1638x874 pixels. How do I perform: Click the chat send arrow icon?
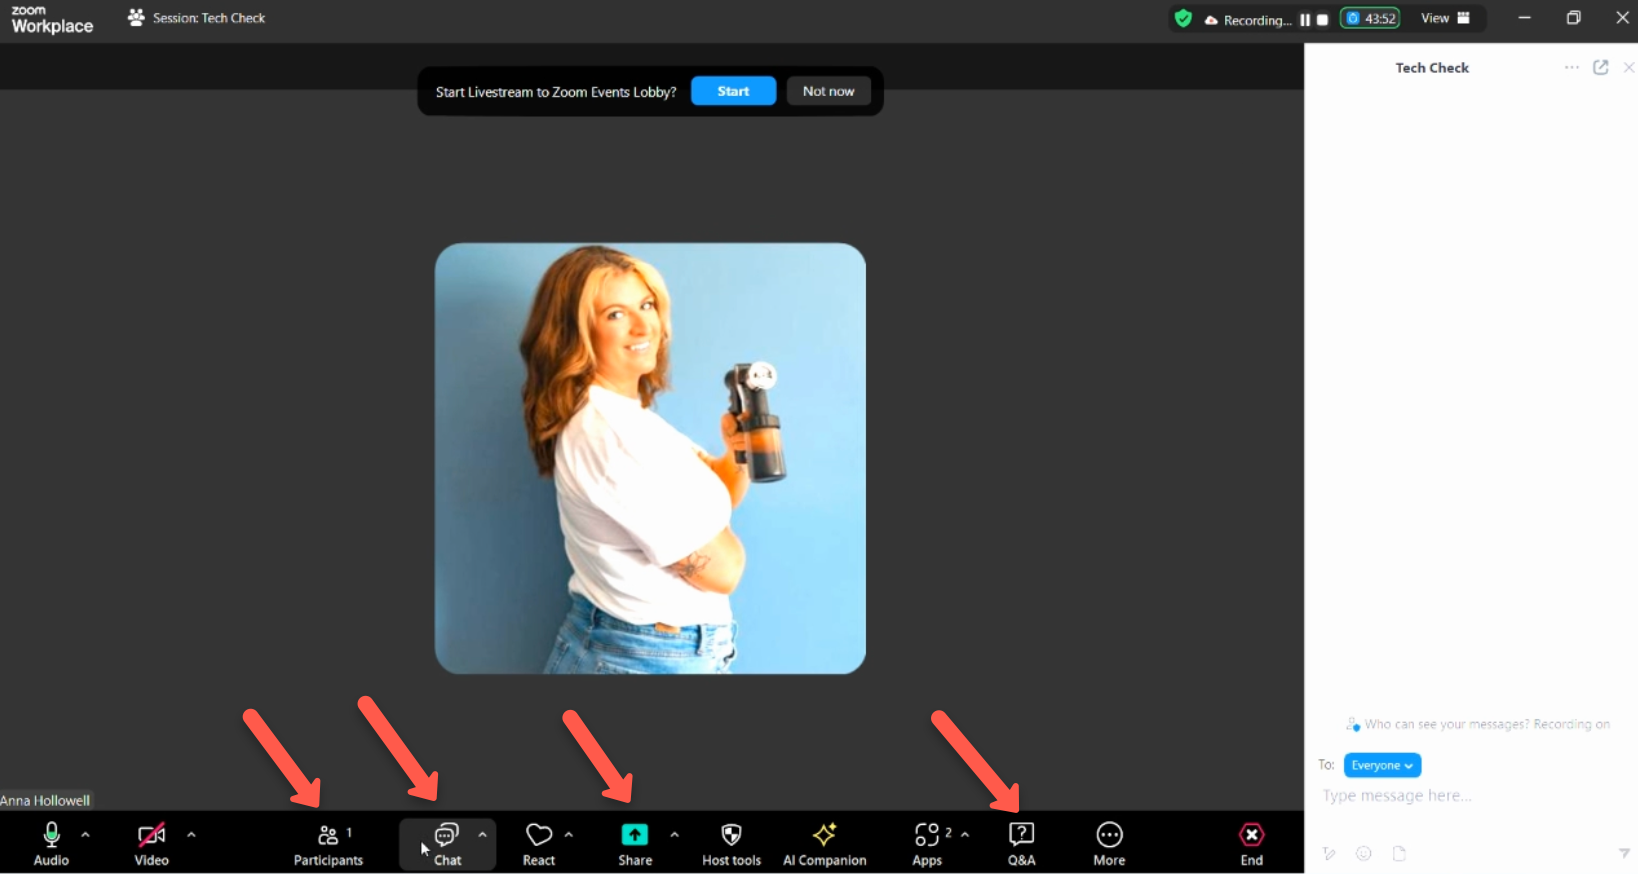point(1624,853)
